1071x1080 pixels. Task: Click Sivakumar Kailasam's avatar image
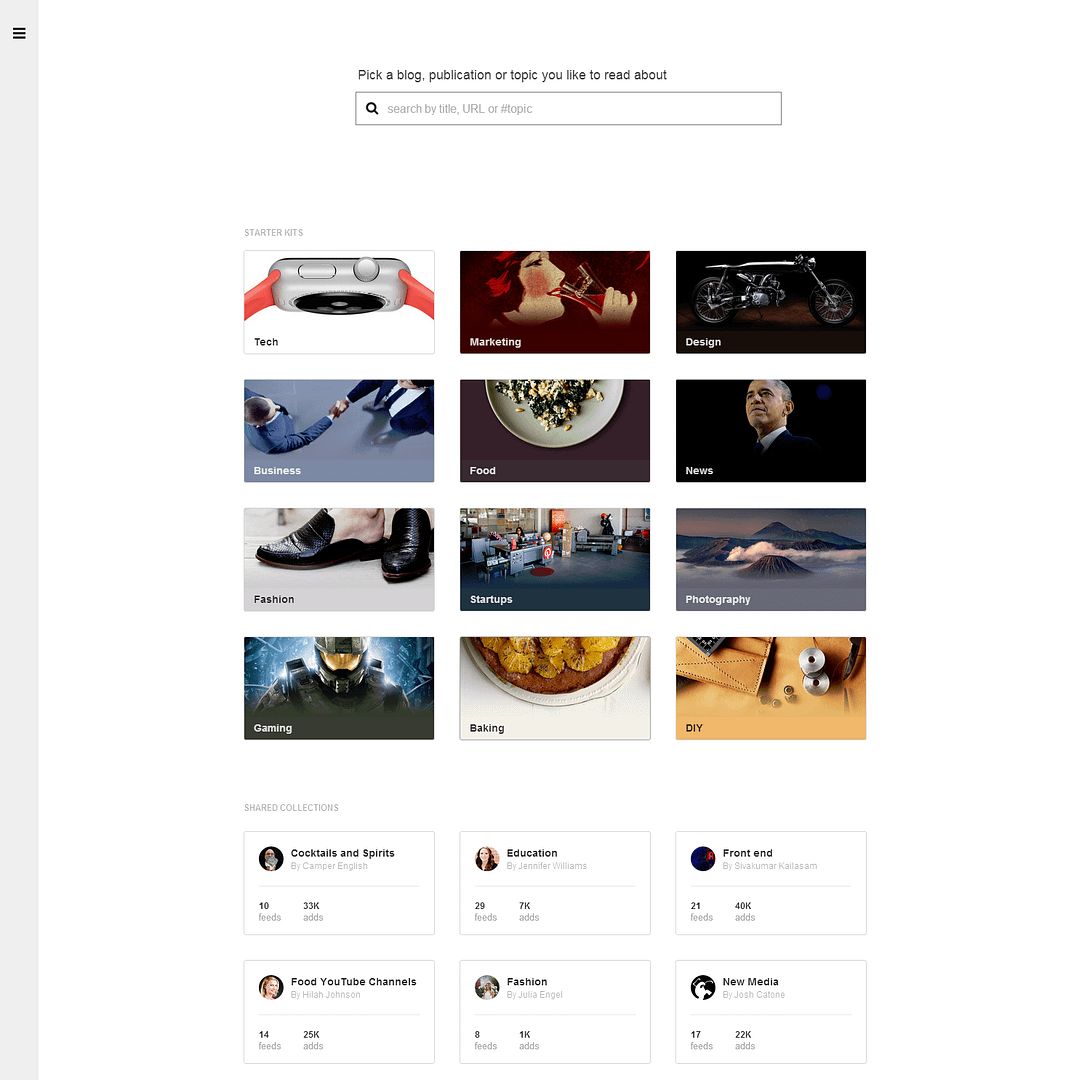click(x=703, y=858)
